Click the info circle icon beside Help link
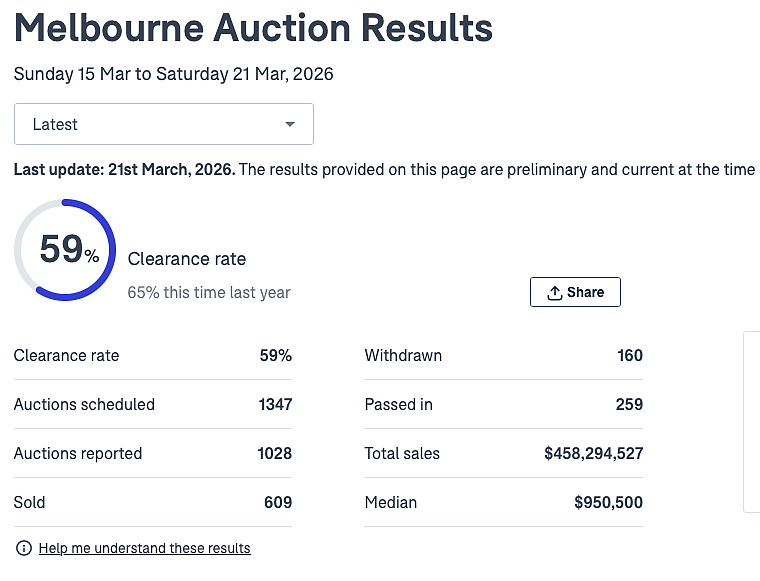Screen dimensions: 760x581 pos(24,548)
